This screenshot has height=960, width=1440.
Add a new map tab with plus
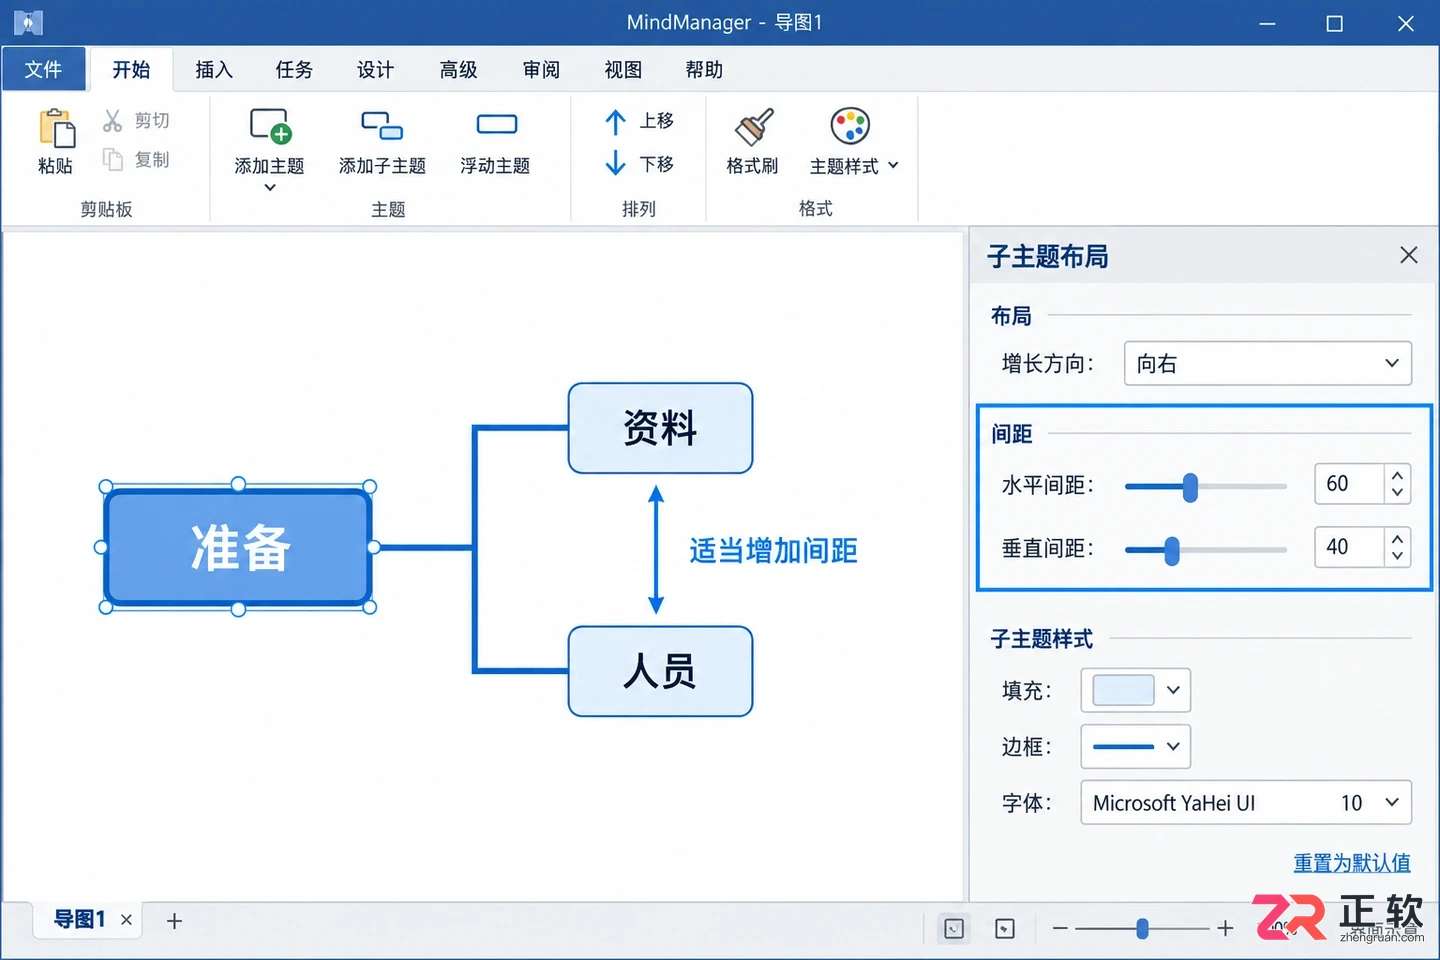pyautogui.click(x=174, y=921)
